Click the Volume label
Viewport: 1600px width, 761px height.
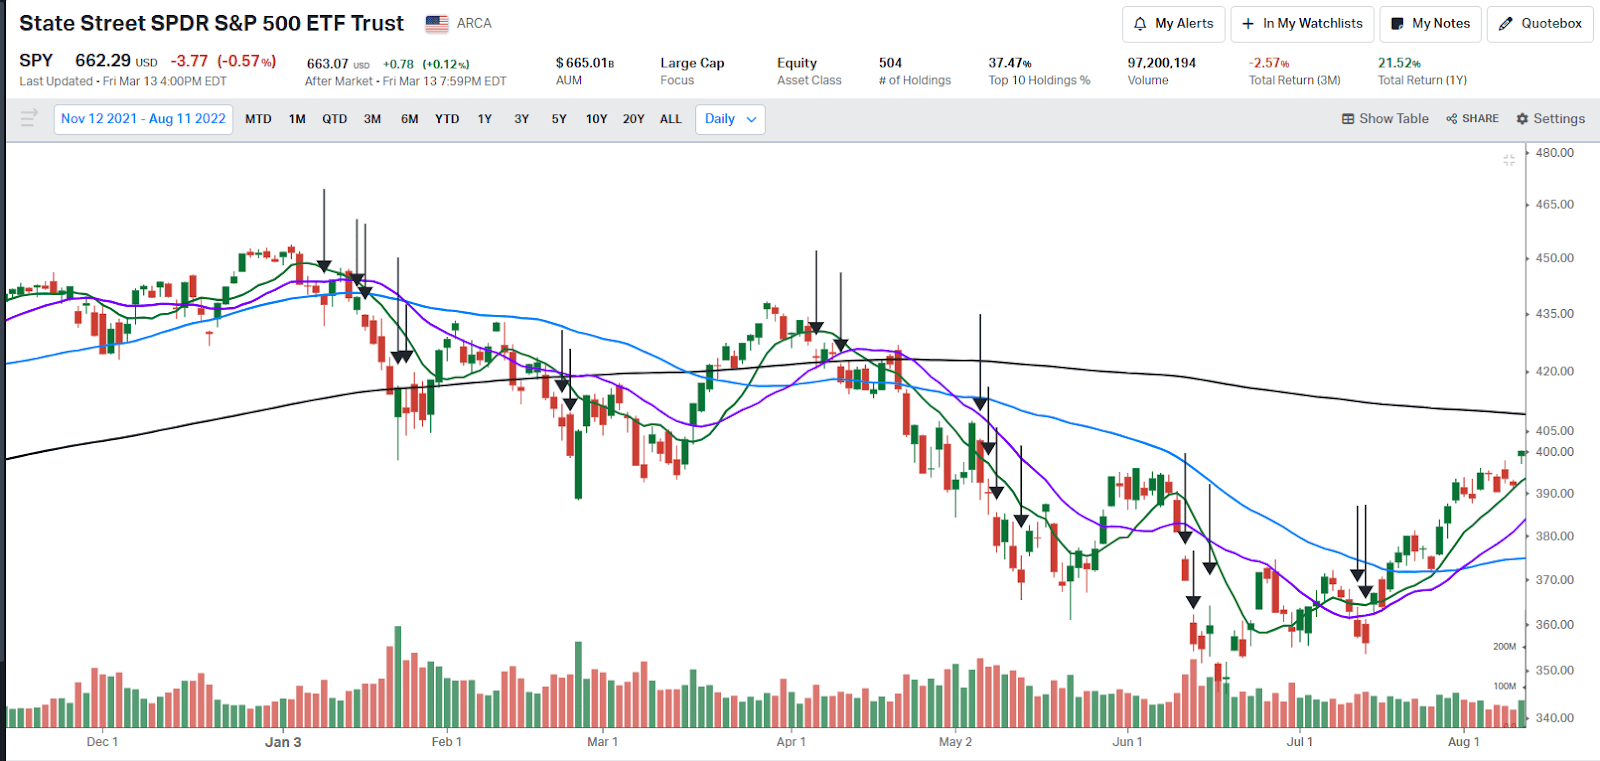(1148, 80)
